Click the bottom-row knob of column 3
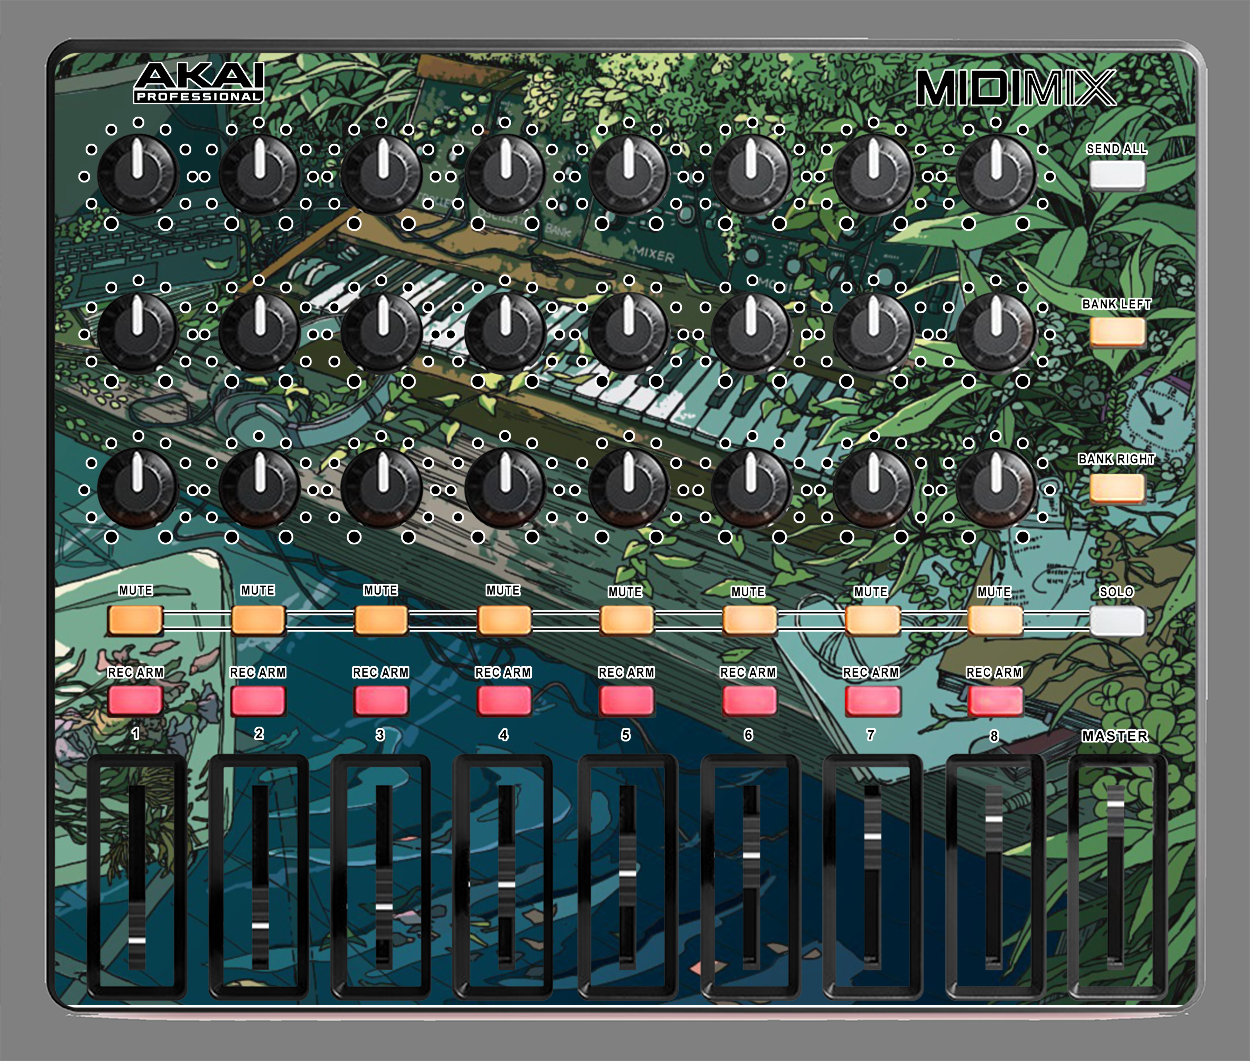Image resolution: width=1250 pixels, height=1061 pixels. click(381, 487)
